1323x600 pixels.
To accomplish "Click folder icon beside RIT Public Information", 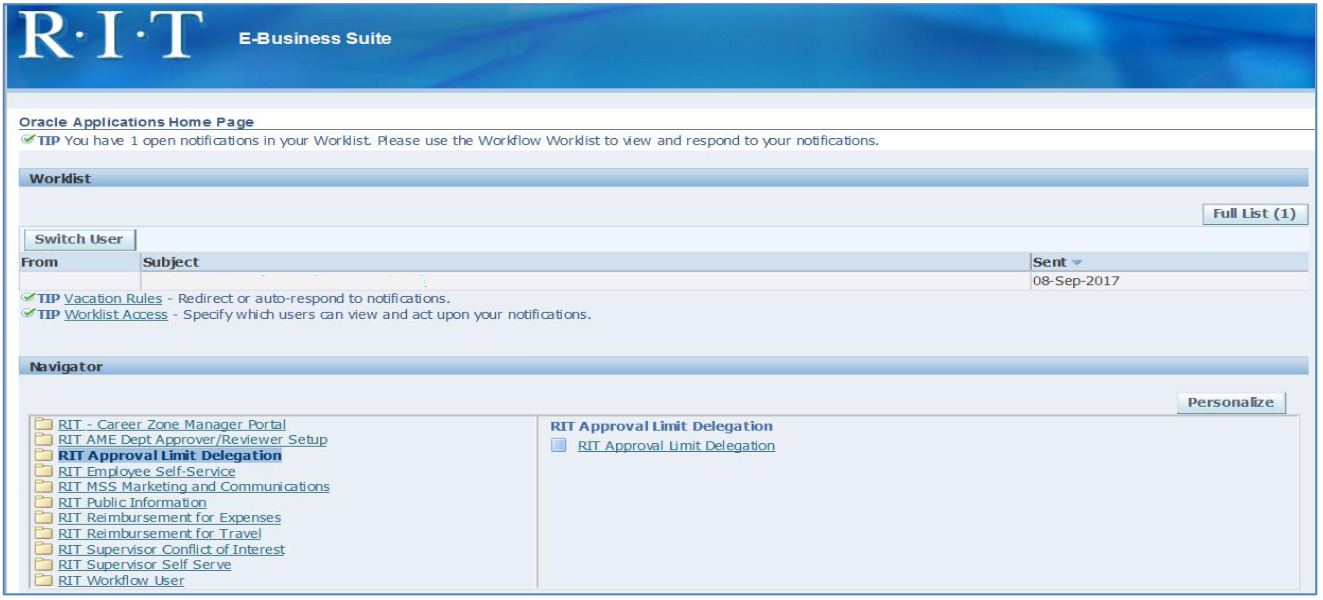I will tap(44, 502).
